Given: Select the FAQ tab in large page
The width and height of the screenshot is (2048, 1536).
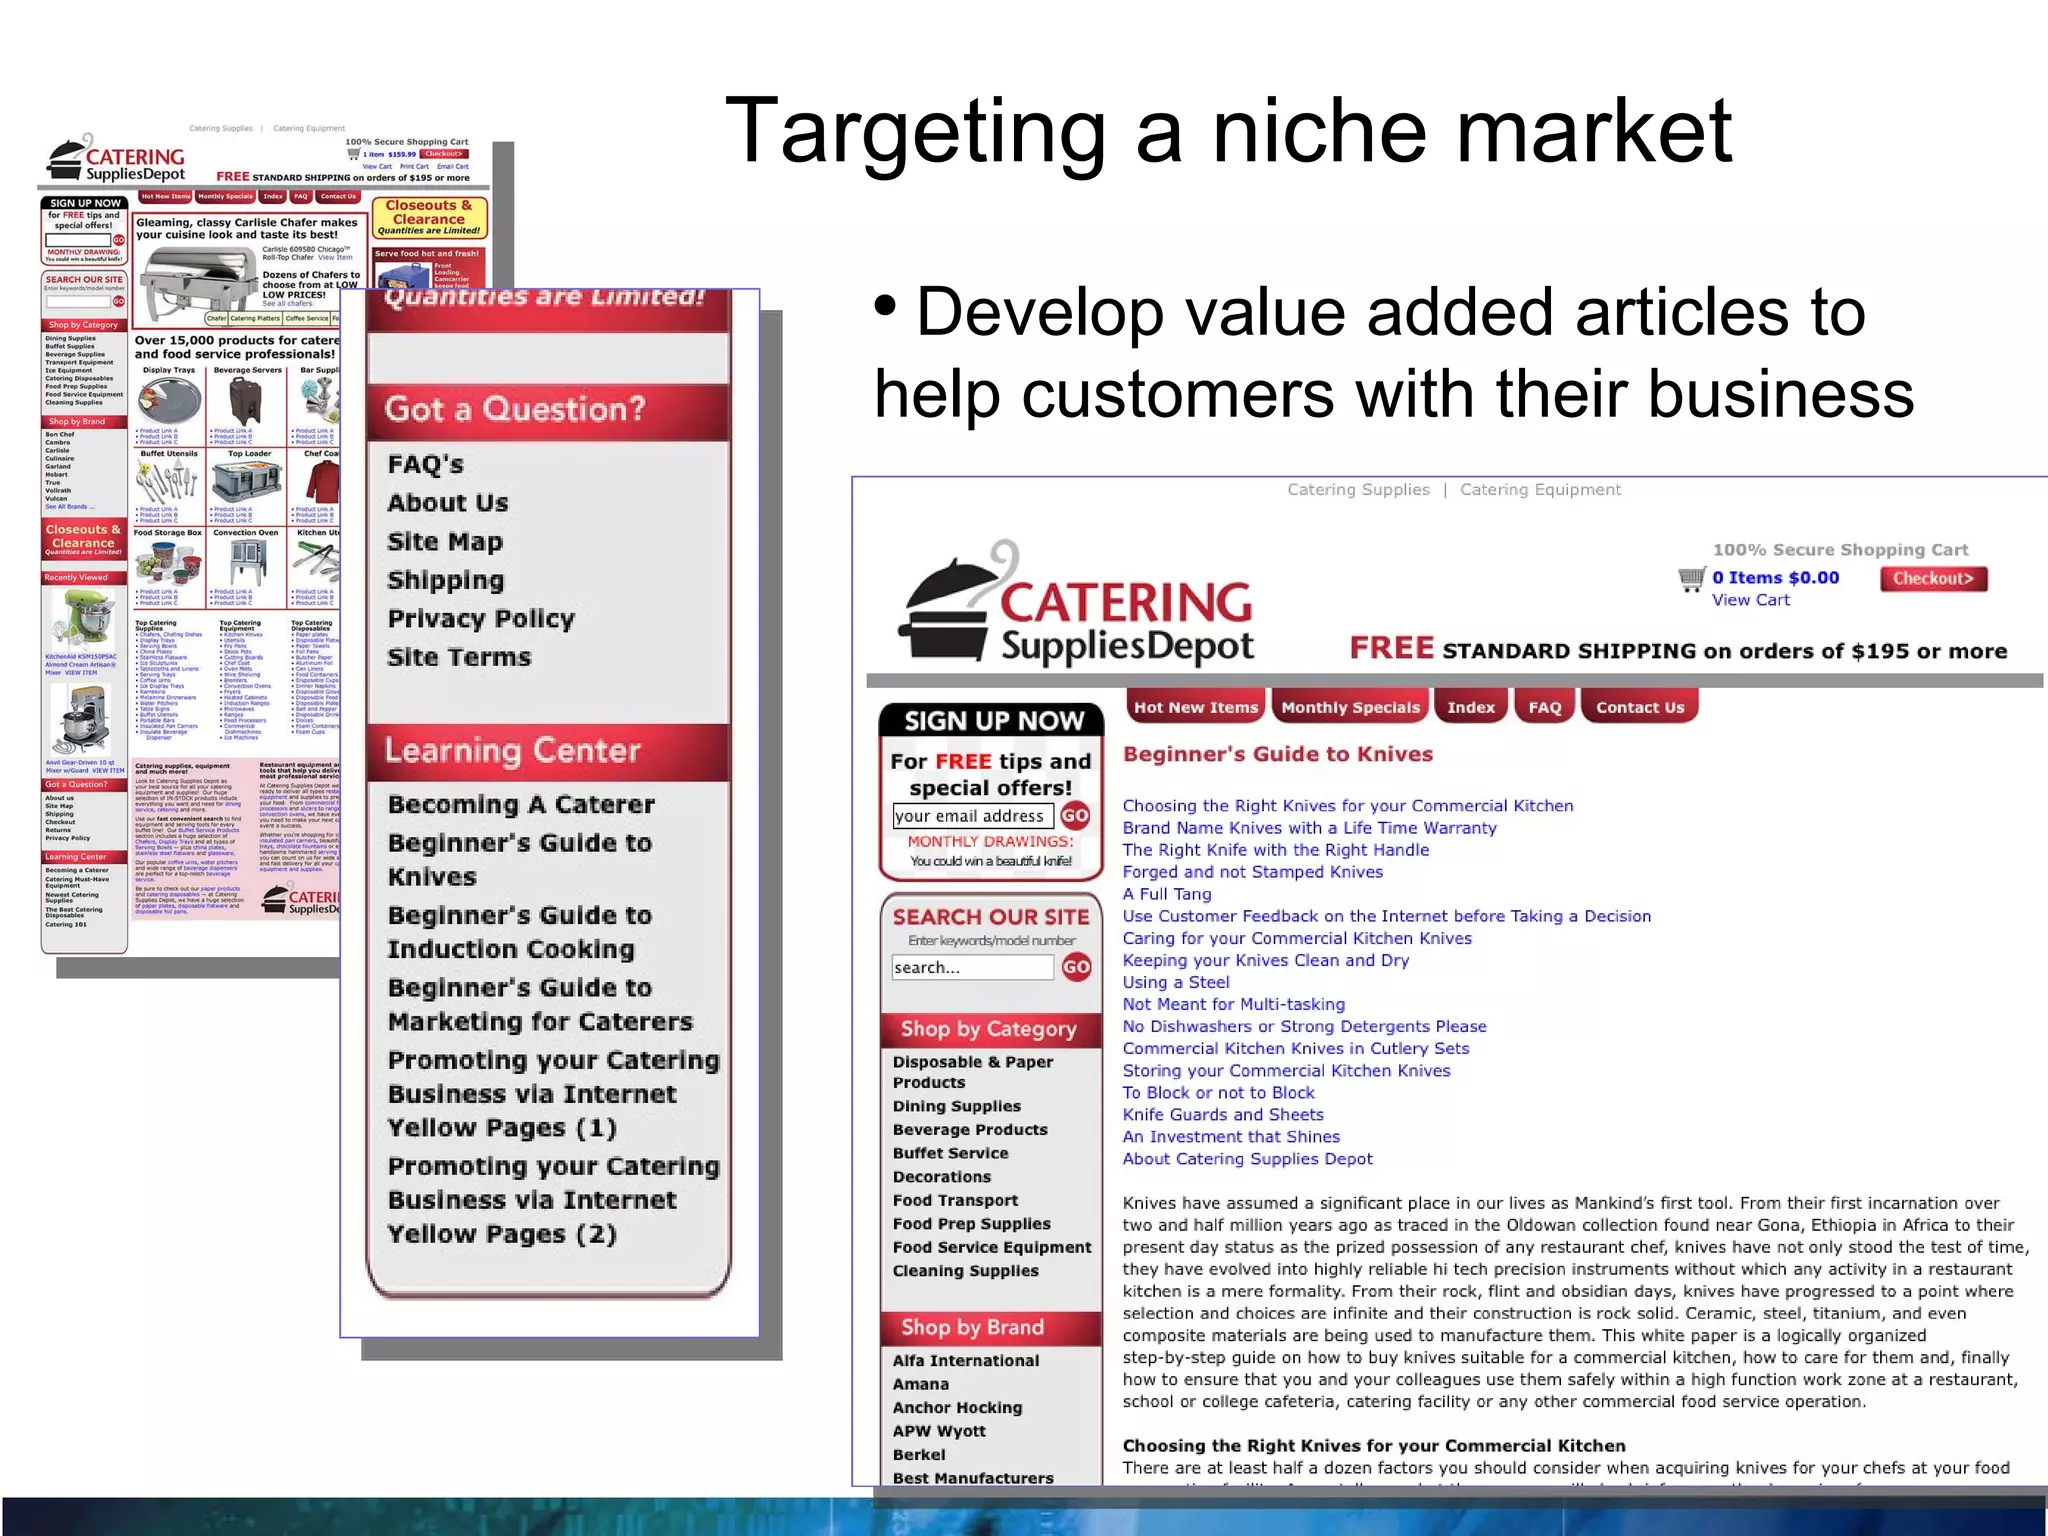Looking at the screenshot, I should [1545, 707].
